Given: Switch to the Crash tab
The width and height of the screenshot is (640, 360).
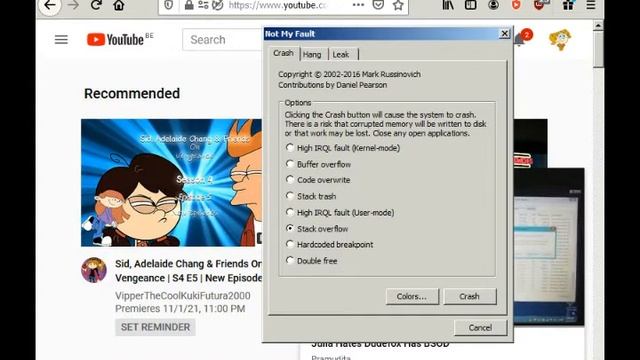Looking at the screenshot, I should point(284,53).
